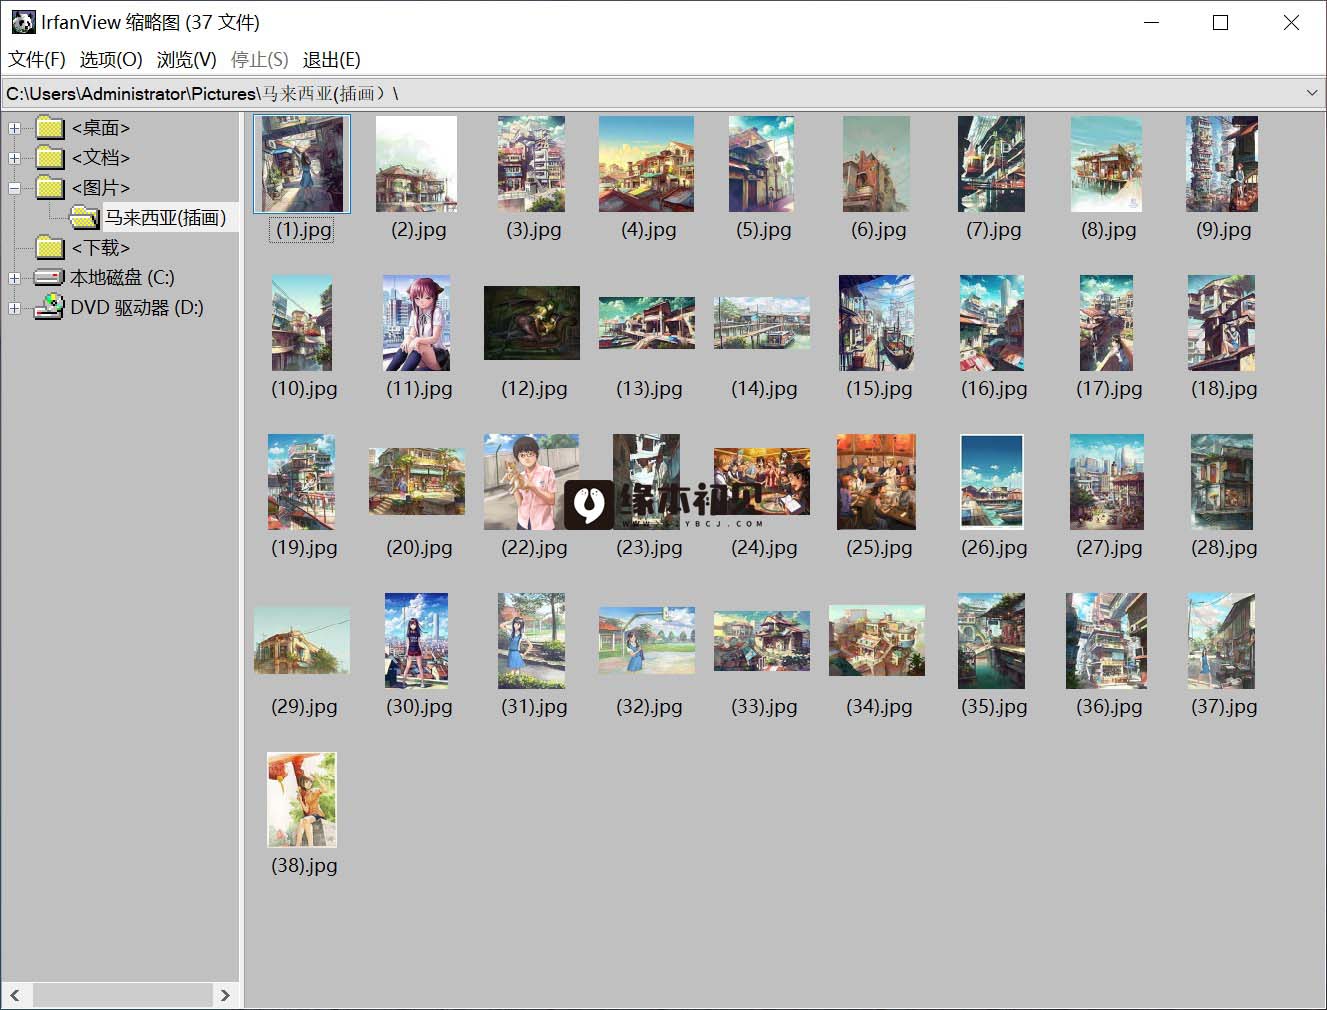This screenshot has height=1010, width=1327.
Task: Click the right arrow of tree scrollbar
Action: 225,995
